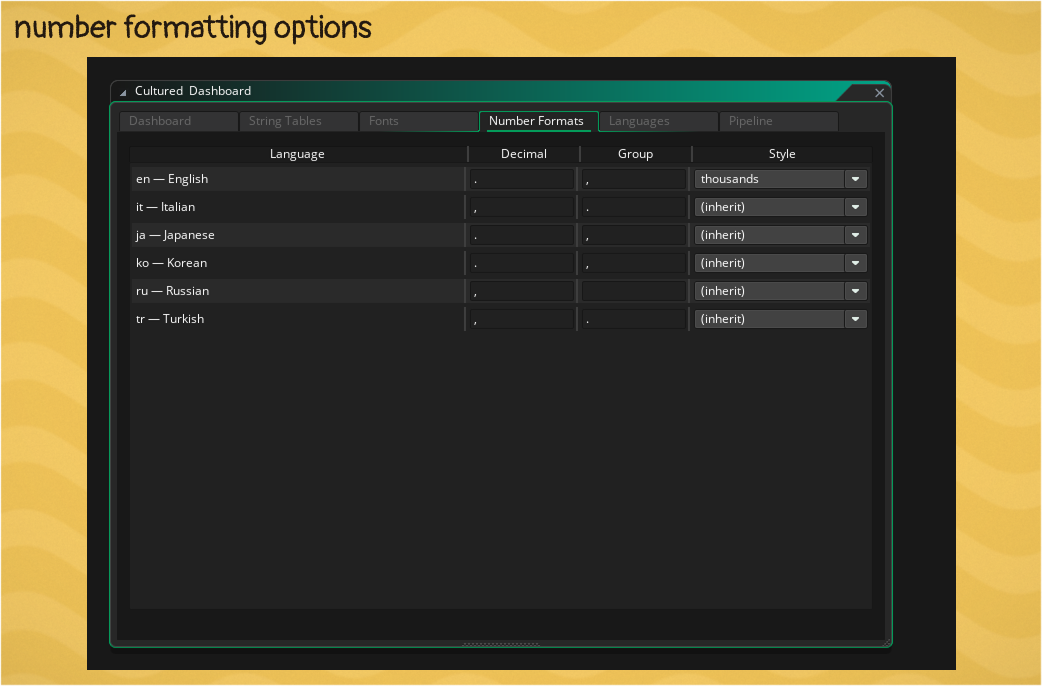Screen dimensions: 1042x686
Task: Edit the Italian Decimal separator field
Action: tap(522, 207)
